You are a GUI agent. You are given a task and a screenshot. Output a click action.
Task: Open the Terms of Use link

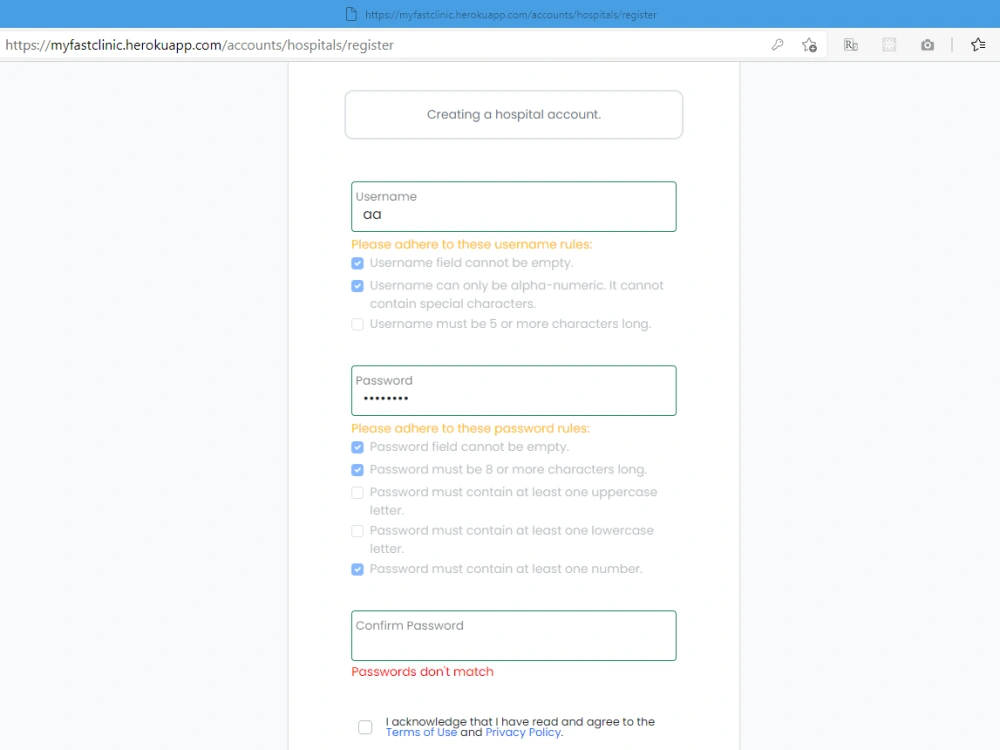click(421, 732)
